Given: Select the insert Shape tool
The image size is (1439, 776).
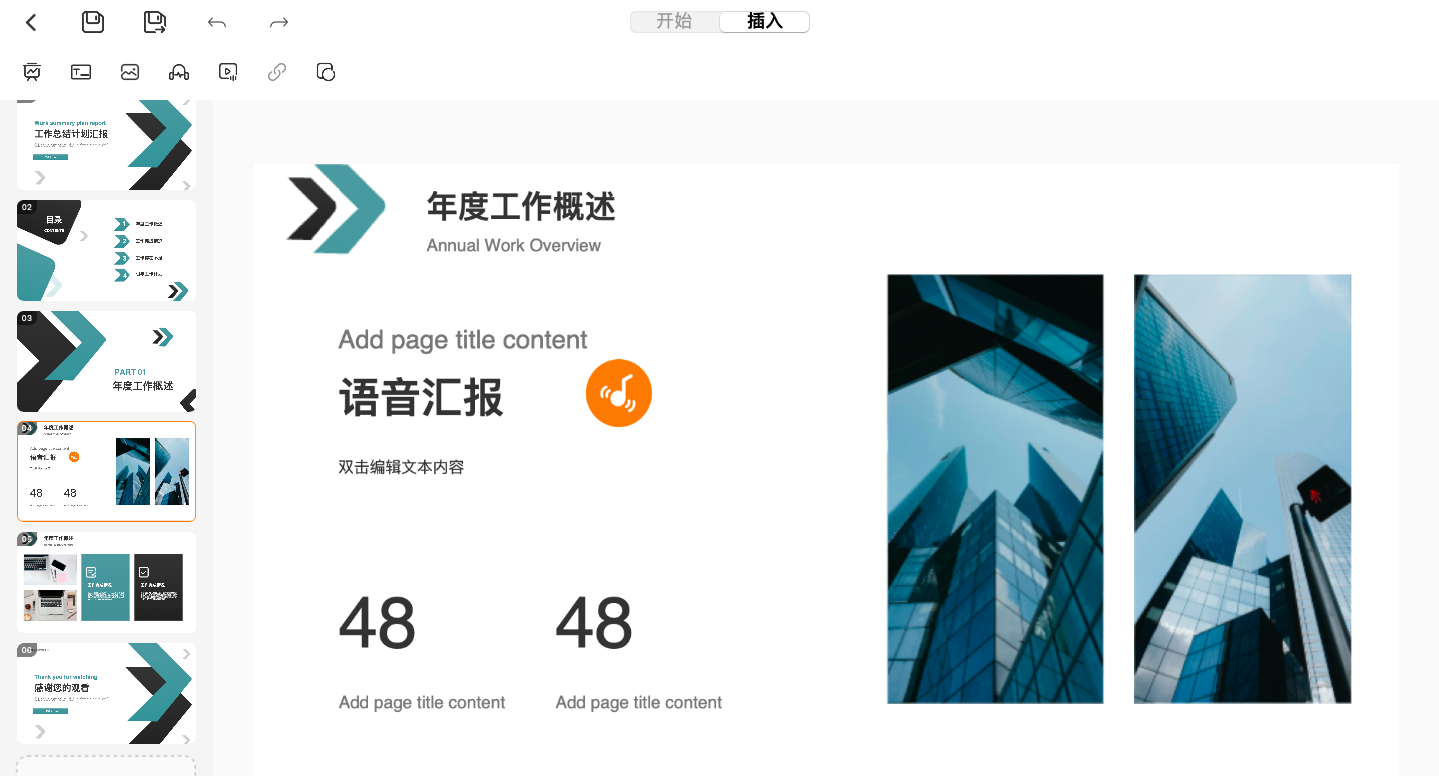Looking at the screenshot, I should point(325,71).
